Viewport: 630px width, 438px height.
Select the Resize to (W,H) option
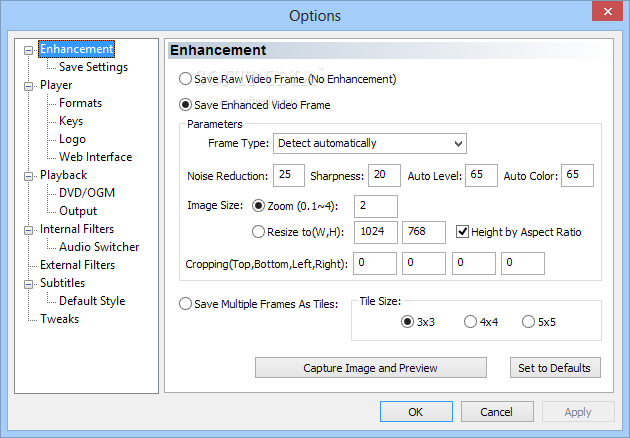coord(258,231)
